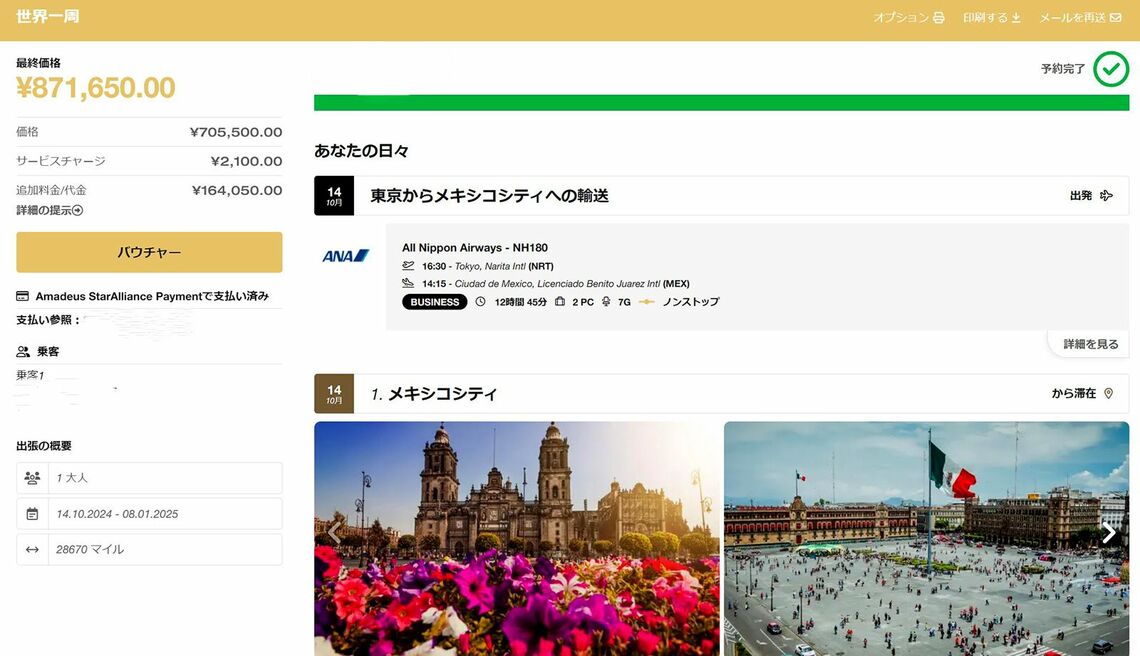Show next Mexico City photo with right arrow
Screen dimensions: 1140x656
(x=1108, y=533)
